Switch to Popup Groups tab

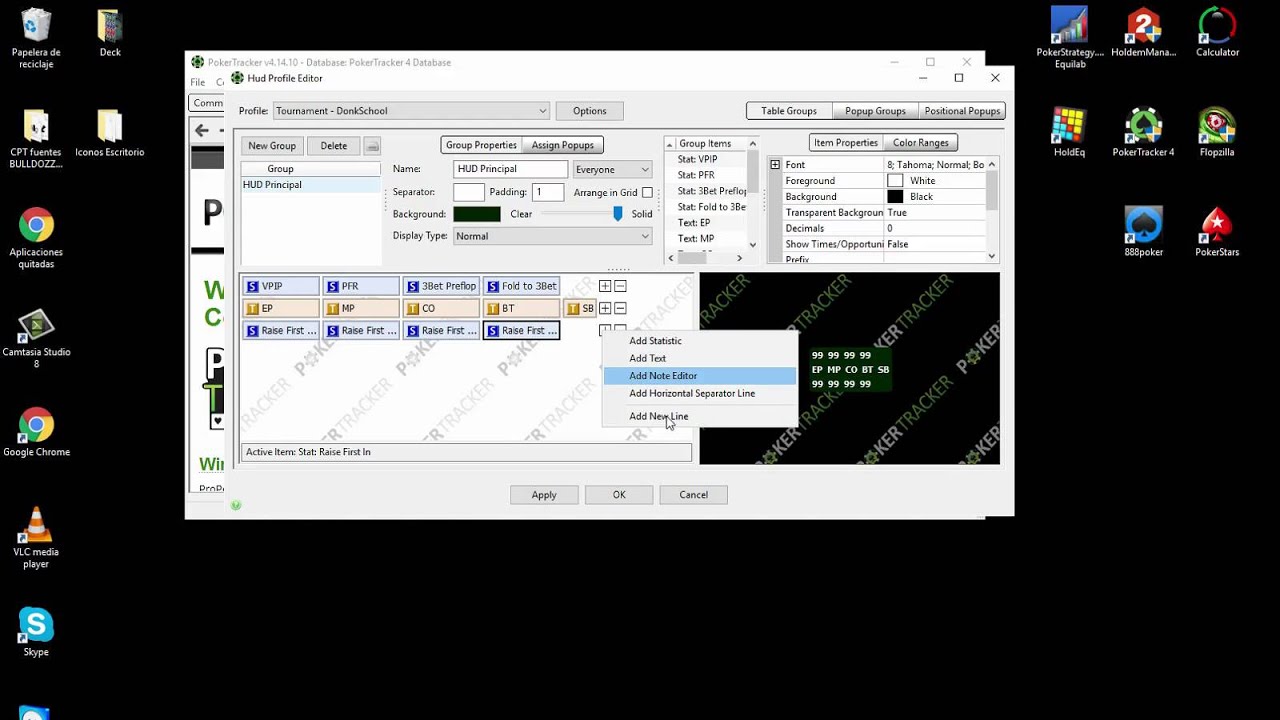click(x=875, y=111)
